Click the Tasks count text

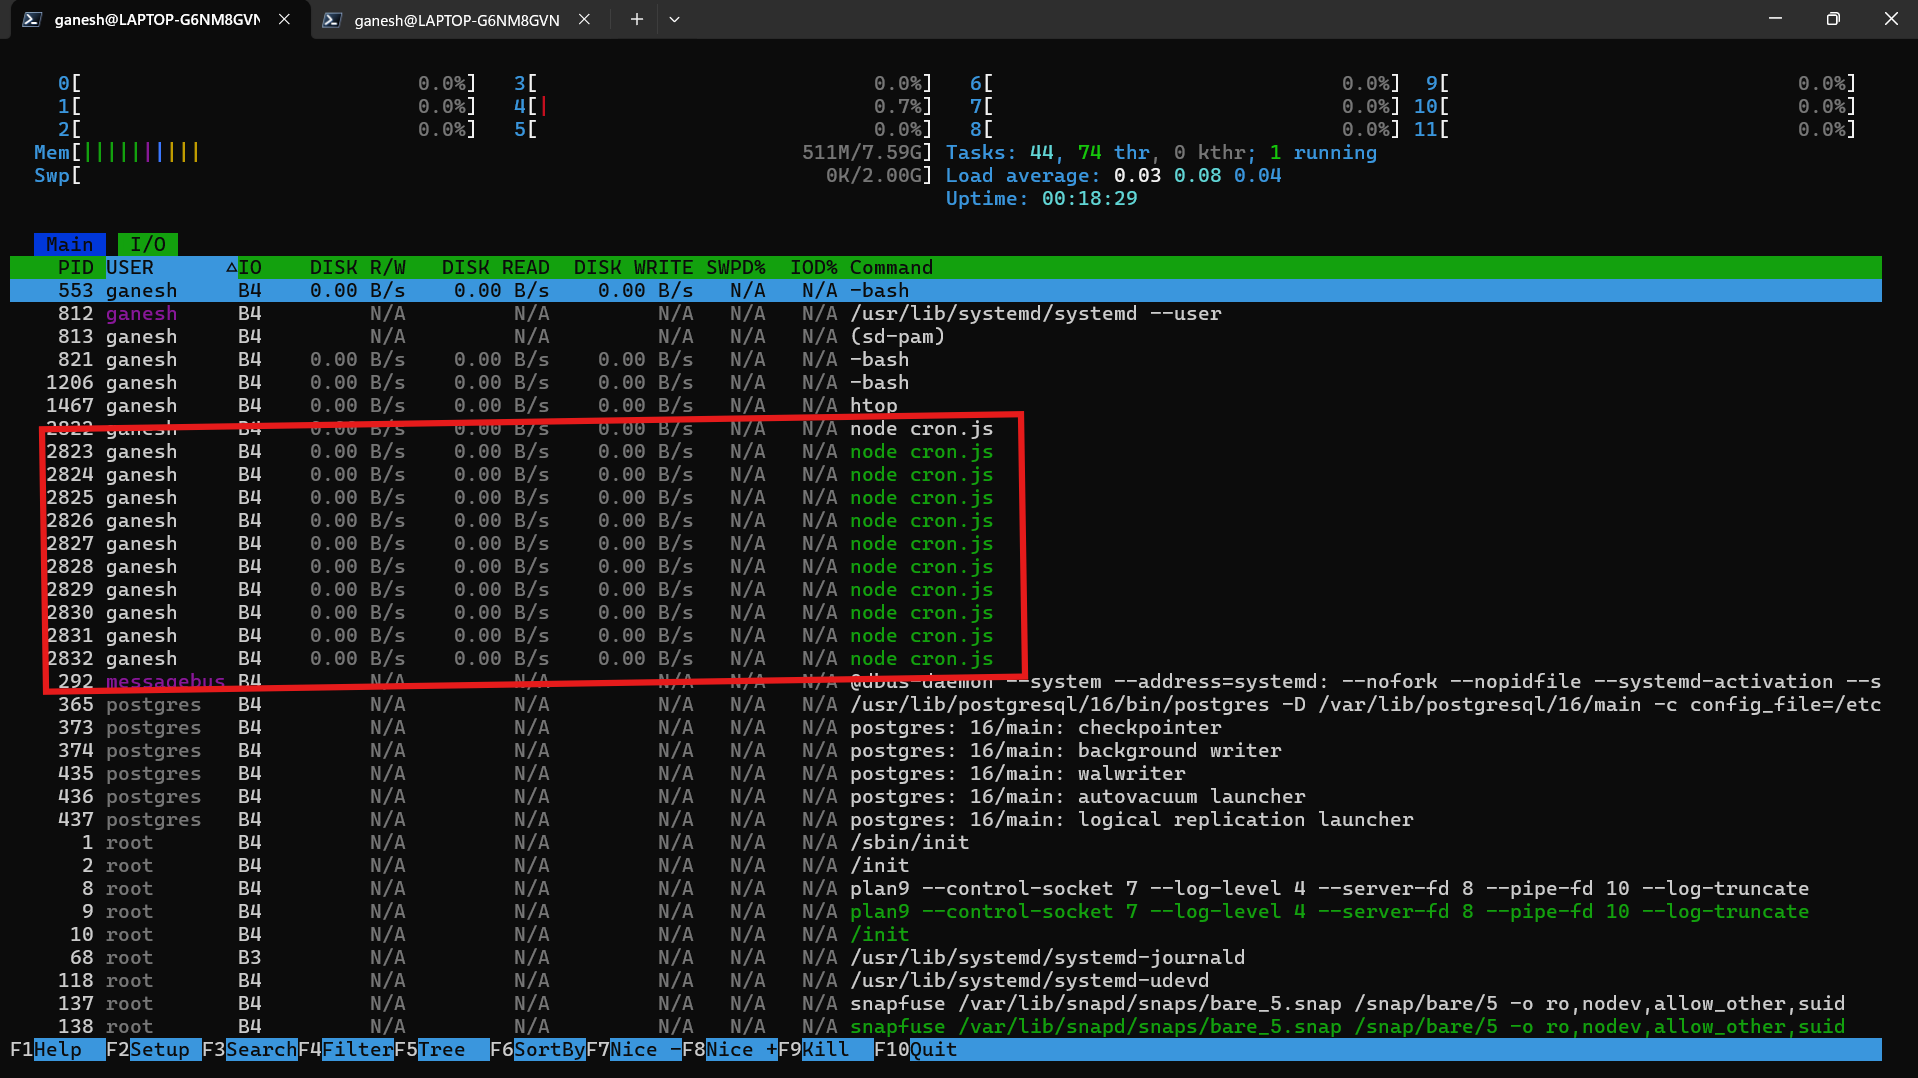[x=1161, y=152]
